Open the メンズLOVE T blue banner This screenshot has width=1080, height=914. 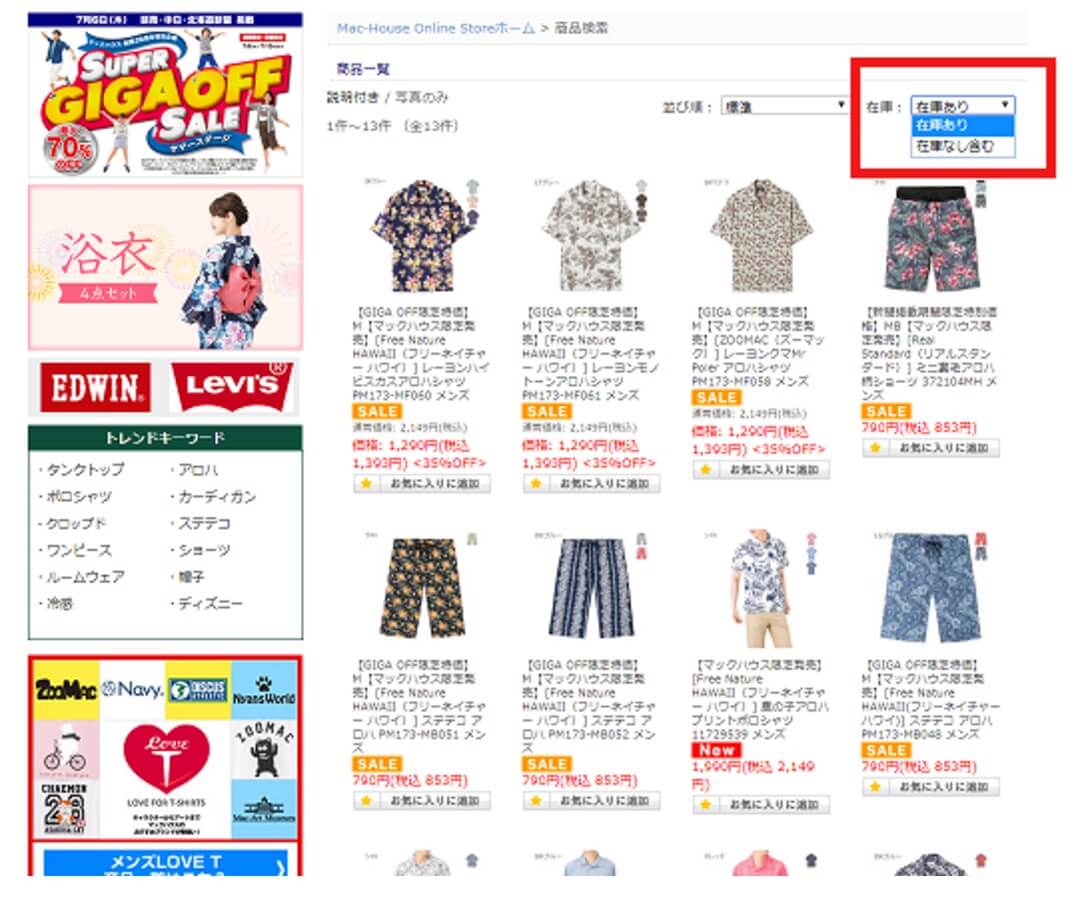click(x=165, y=862)
